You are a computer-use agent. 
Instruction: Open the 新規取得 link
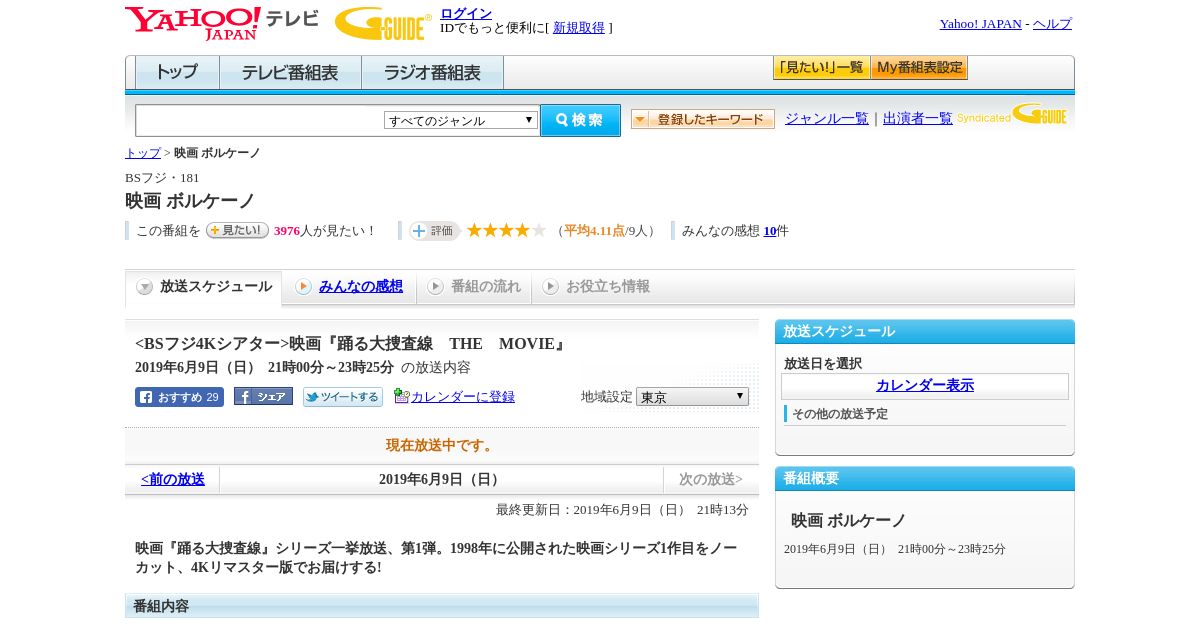click(579, 28)
